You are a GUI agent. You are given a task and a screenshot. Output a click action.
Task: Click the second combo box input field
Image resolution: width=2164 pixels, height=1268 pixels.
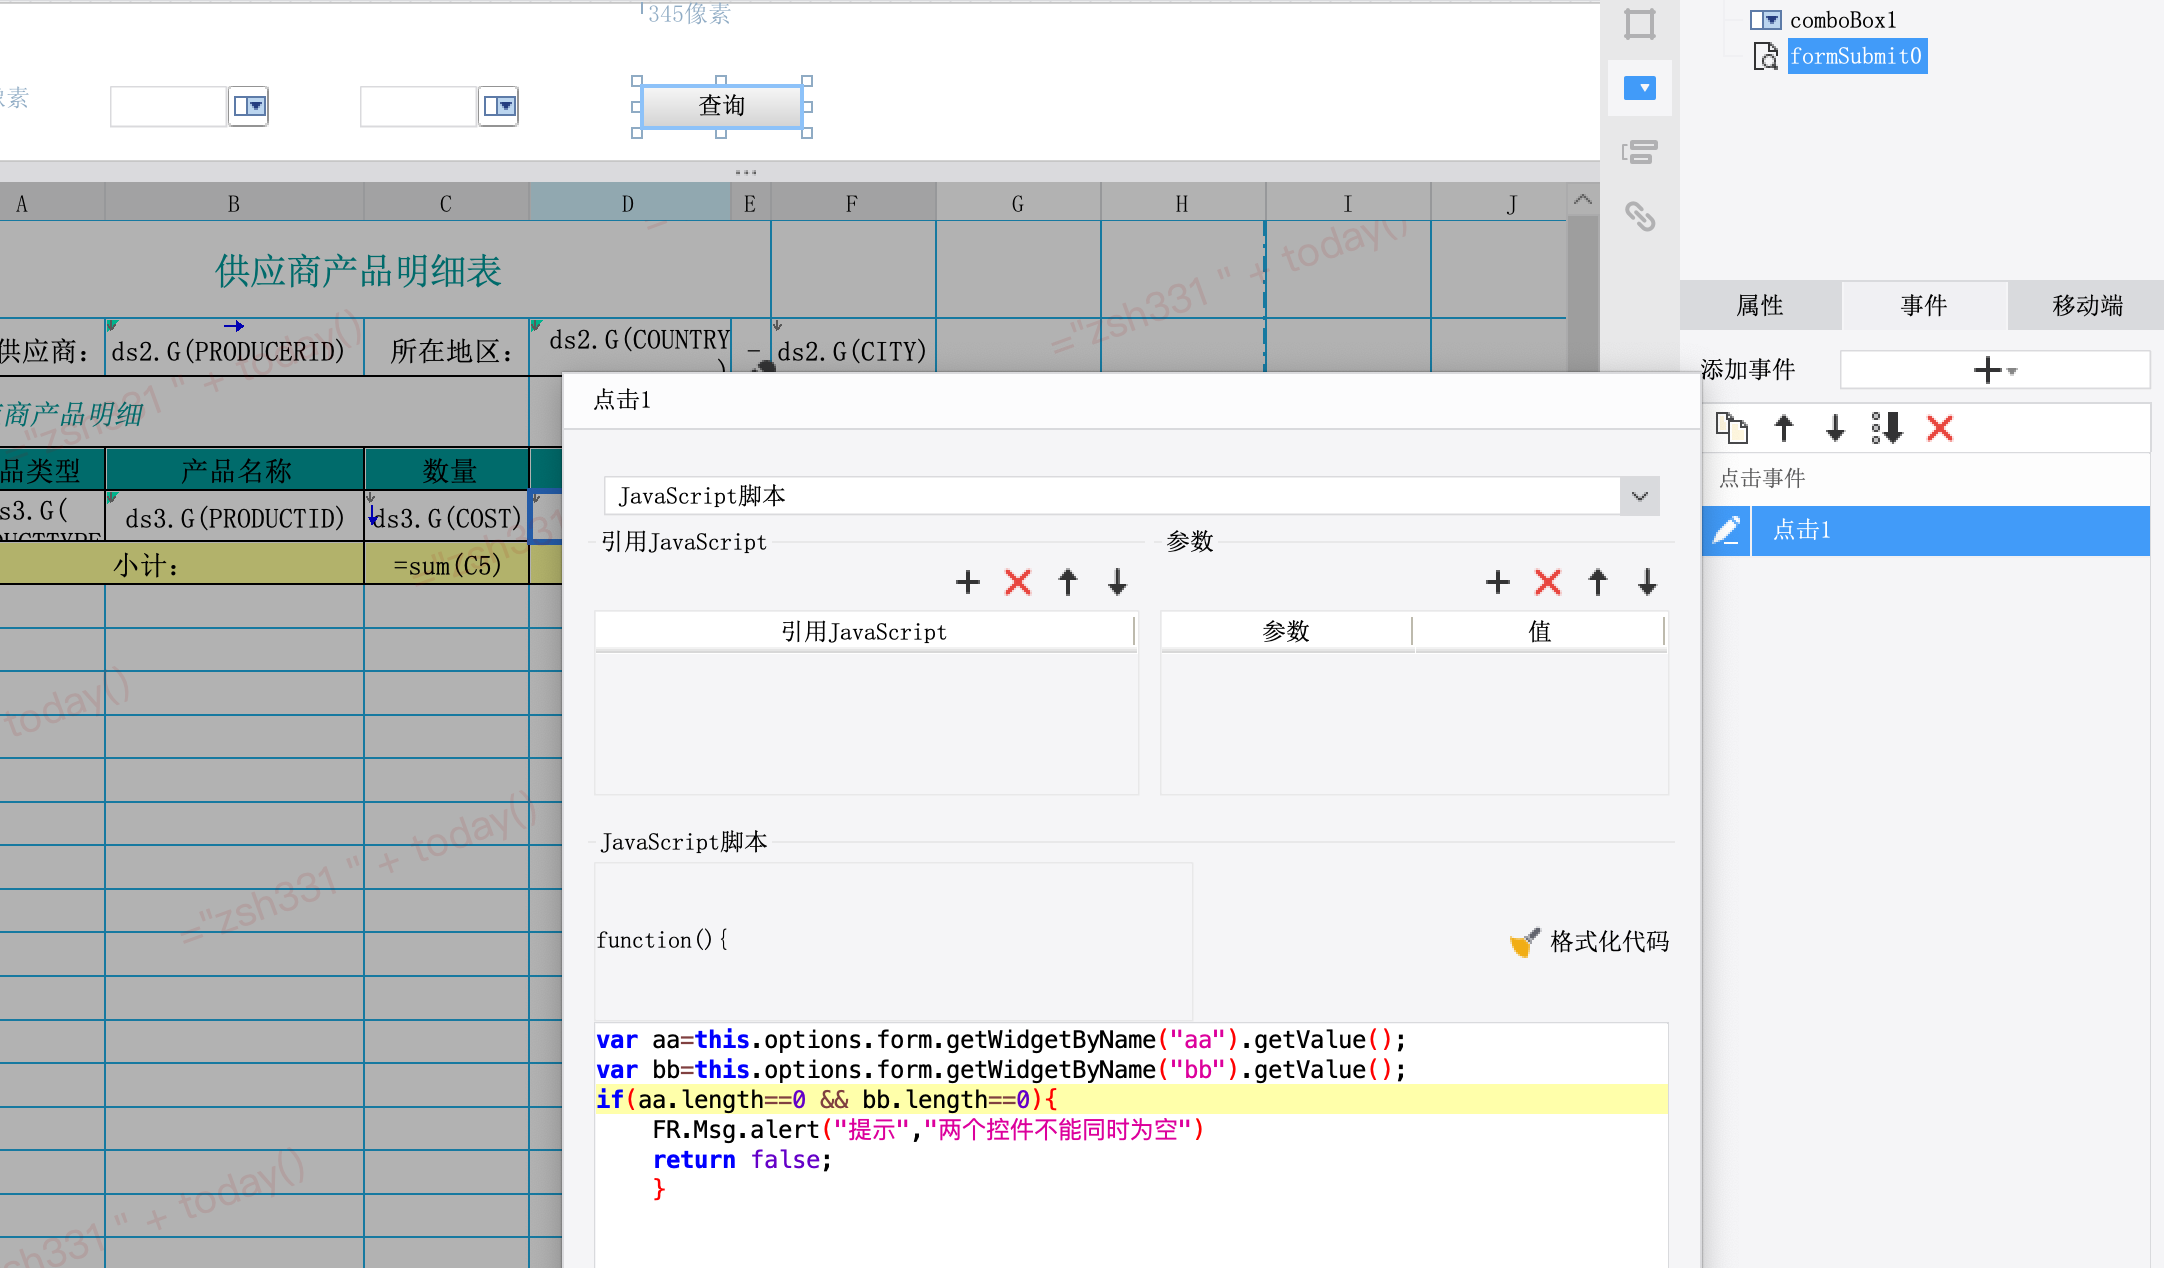click(x=419, y=106)
